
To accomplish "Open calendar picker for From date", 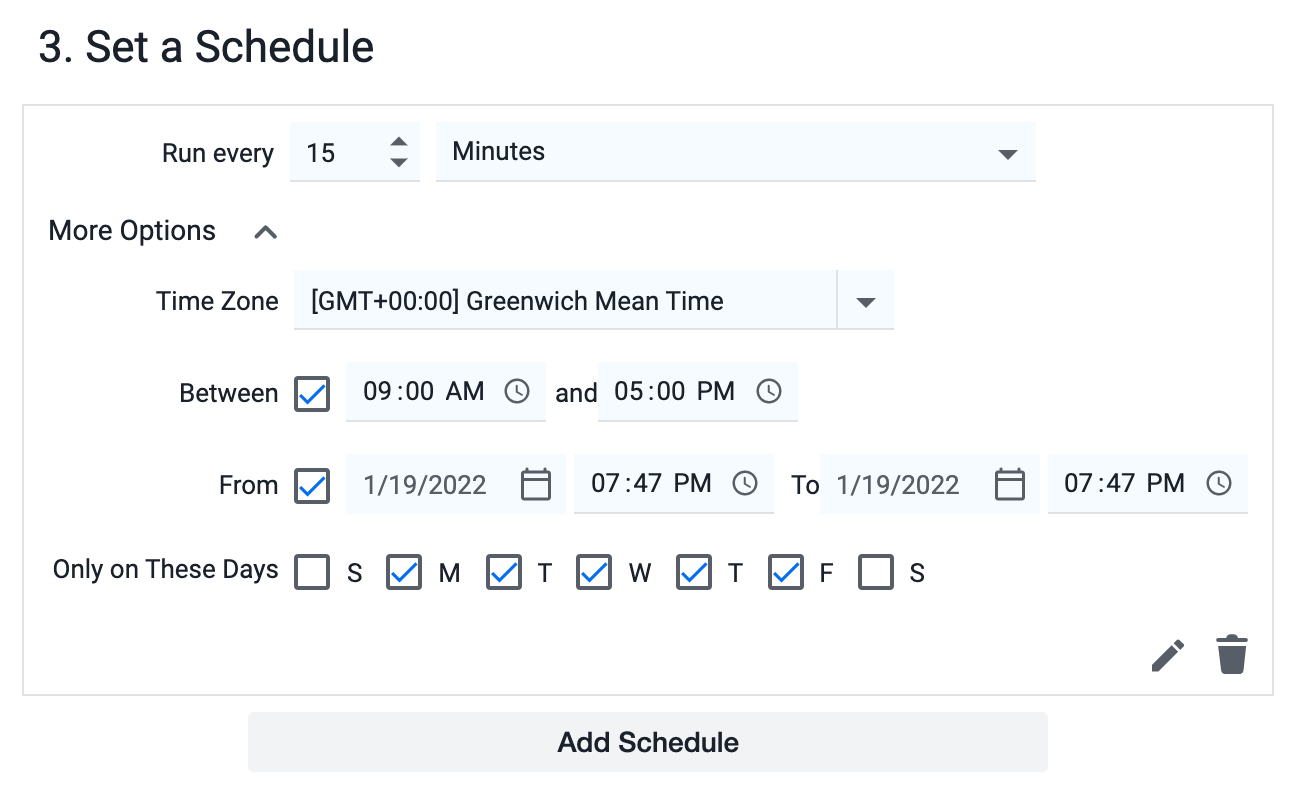I will point(537,484).
